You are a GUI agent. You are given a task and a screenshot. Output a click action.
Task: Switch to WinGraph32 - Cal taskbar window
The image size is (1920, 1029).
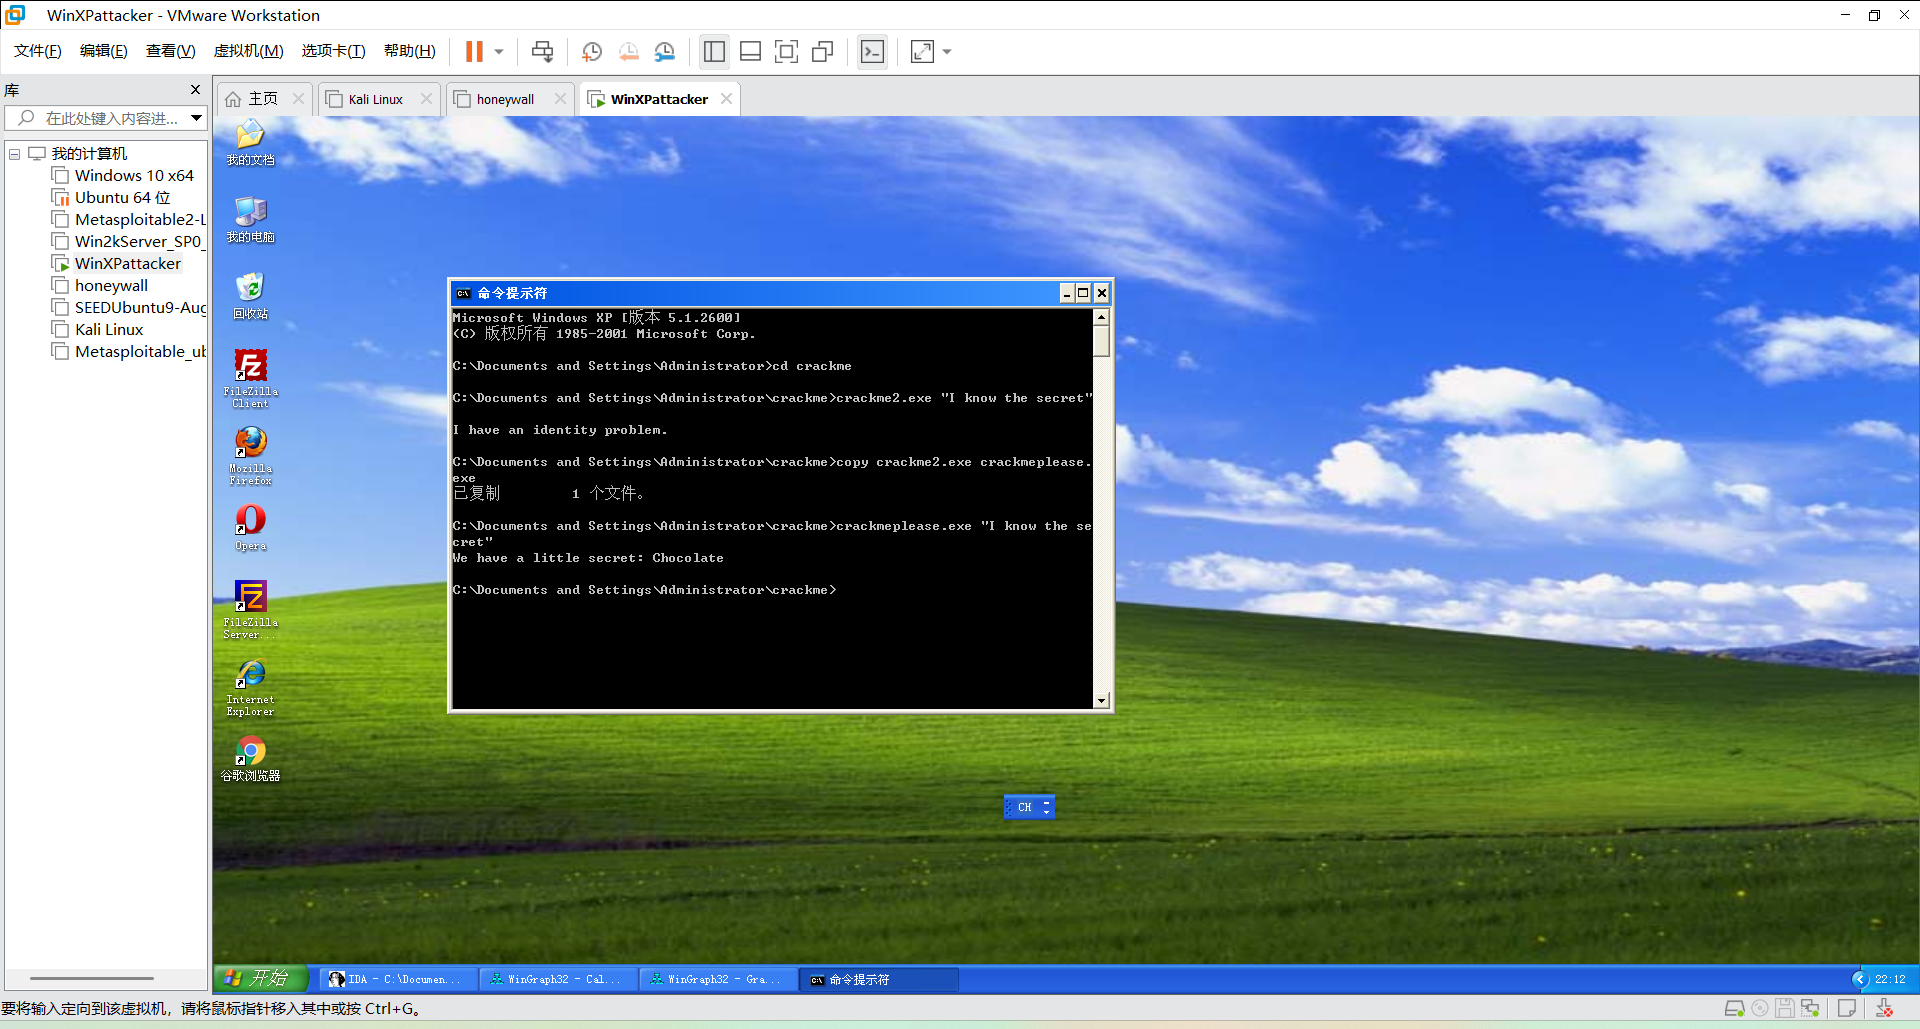(557, 979)
